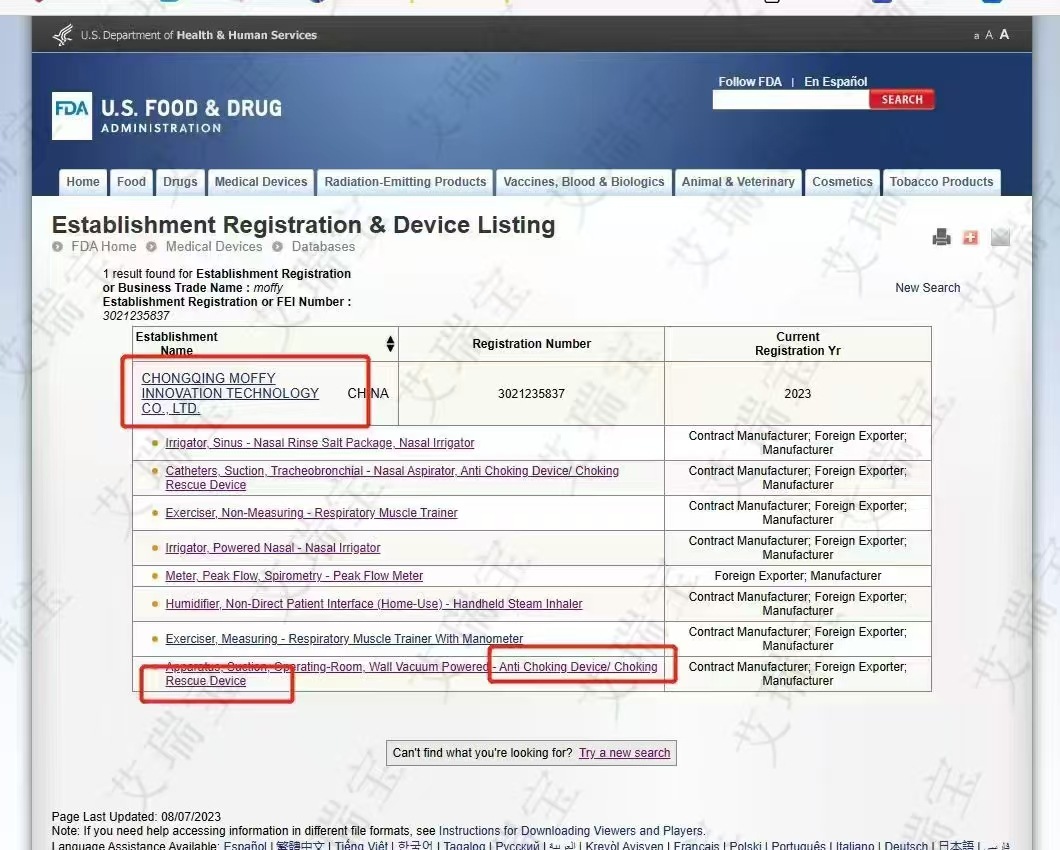The image size is (1060, 850).
Task: Open Animal & Veterinary tab
Action: 738,182
